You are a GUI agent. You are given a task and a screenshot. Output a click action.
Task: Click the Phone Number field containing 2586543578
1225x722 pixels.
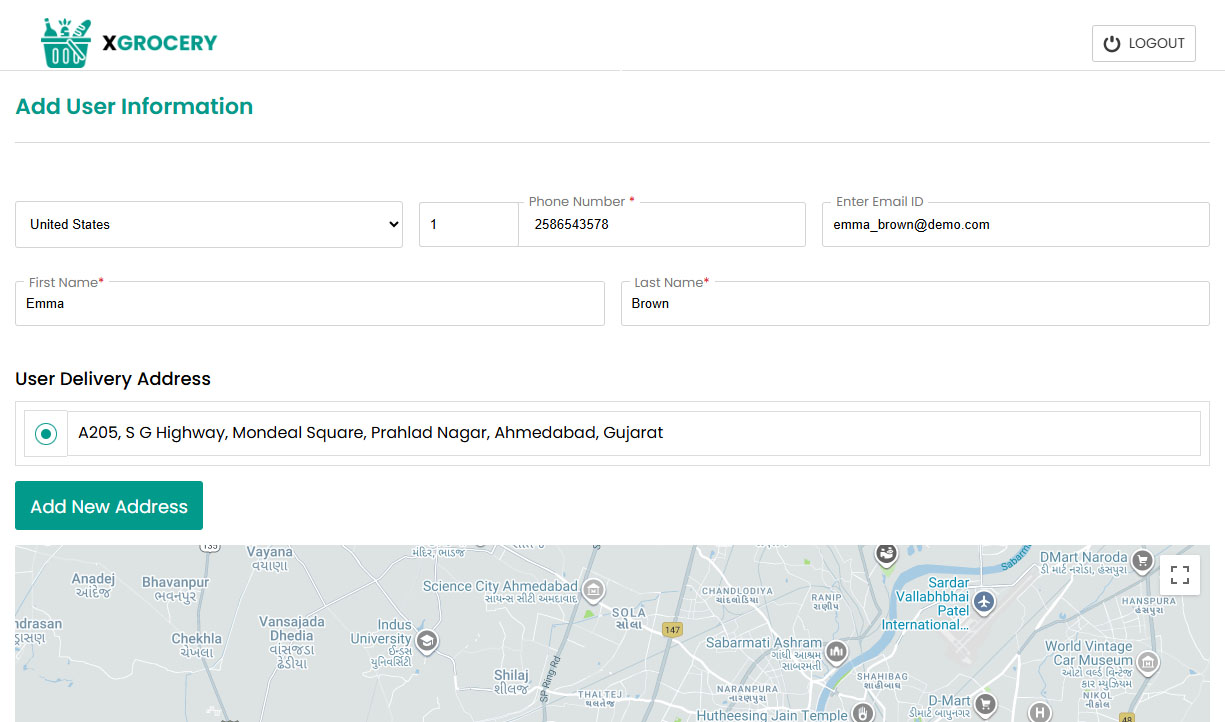point(661,224)
